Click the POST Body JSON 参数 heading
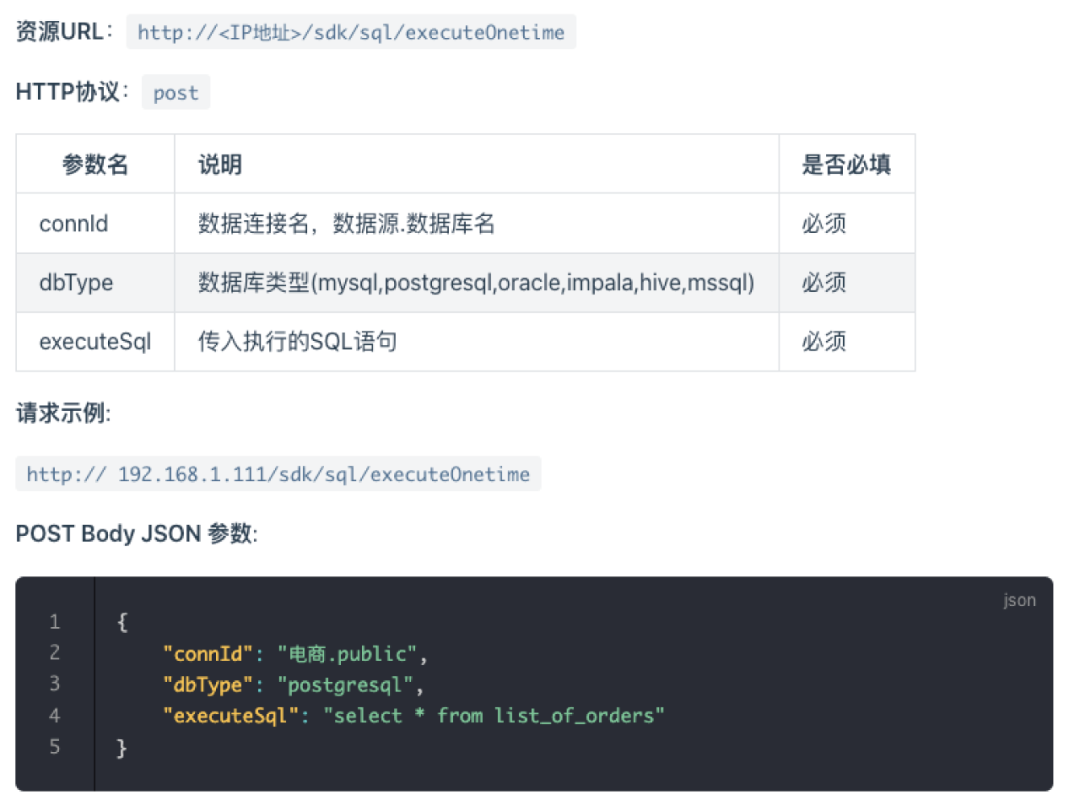 137,533
